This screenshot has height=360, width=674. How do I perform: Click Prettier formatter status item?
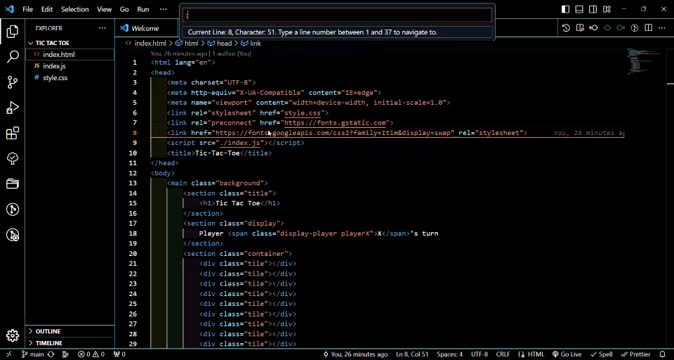point(635,354)
